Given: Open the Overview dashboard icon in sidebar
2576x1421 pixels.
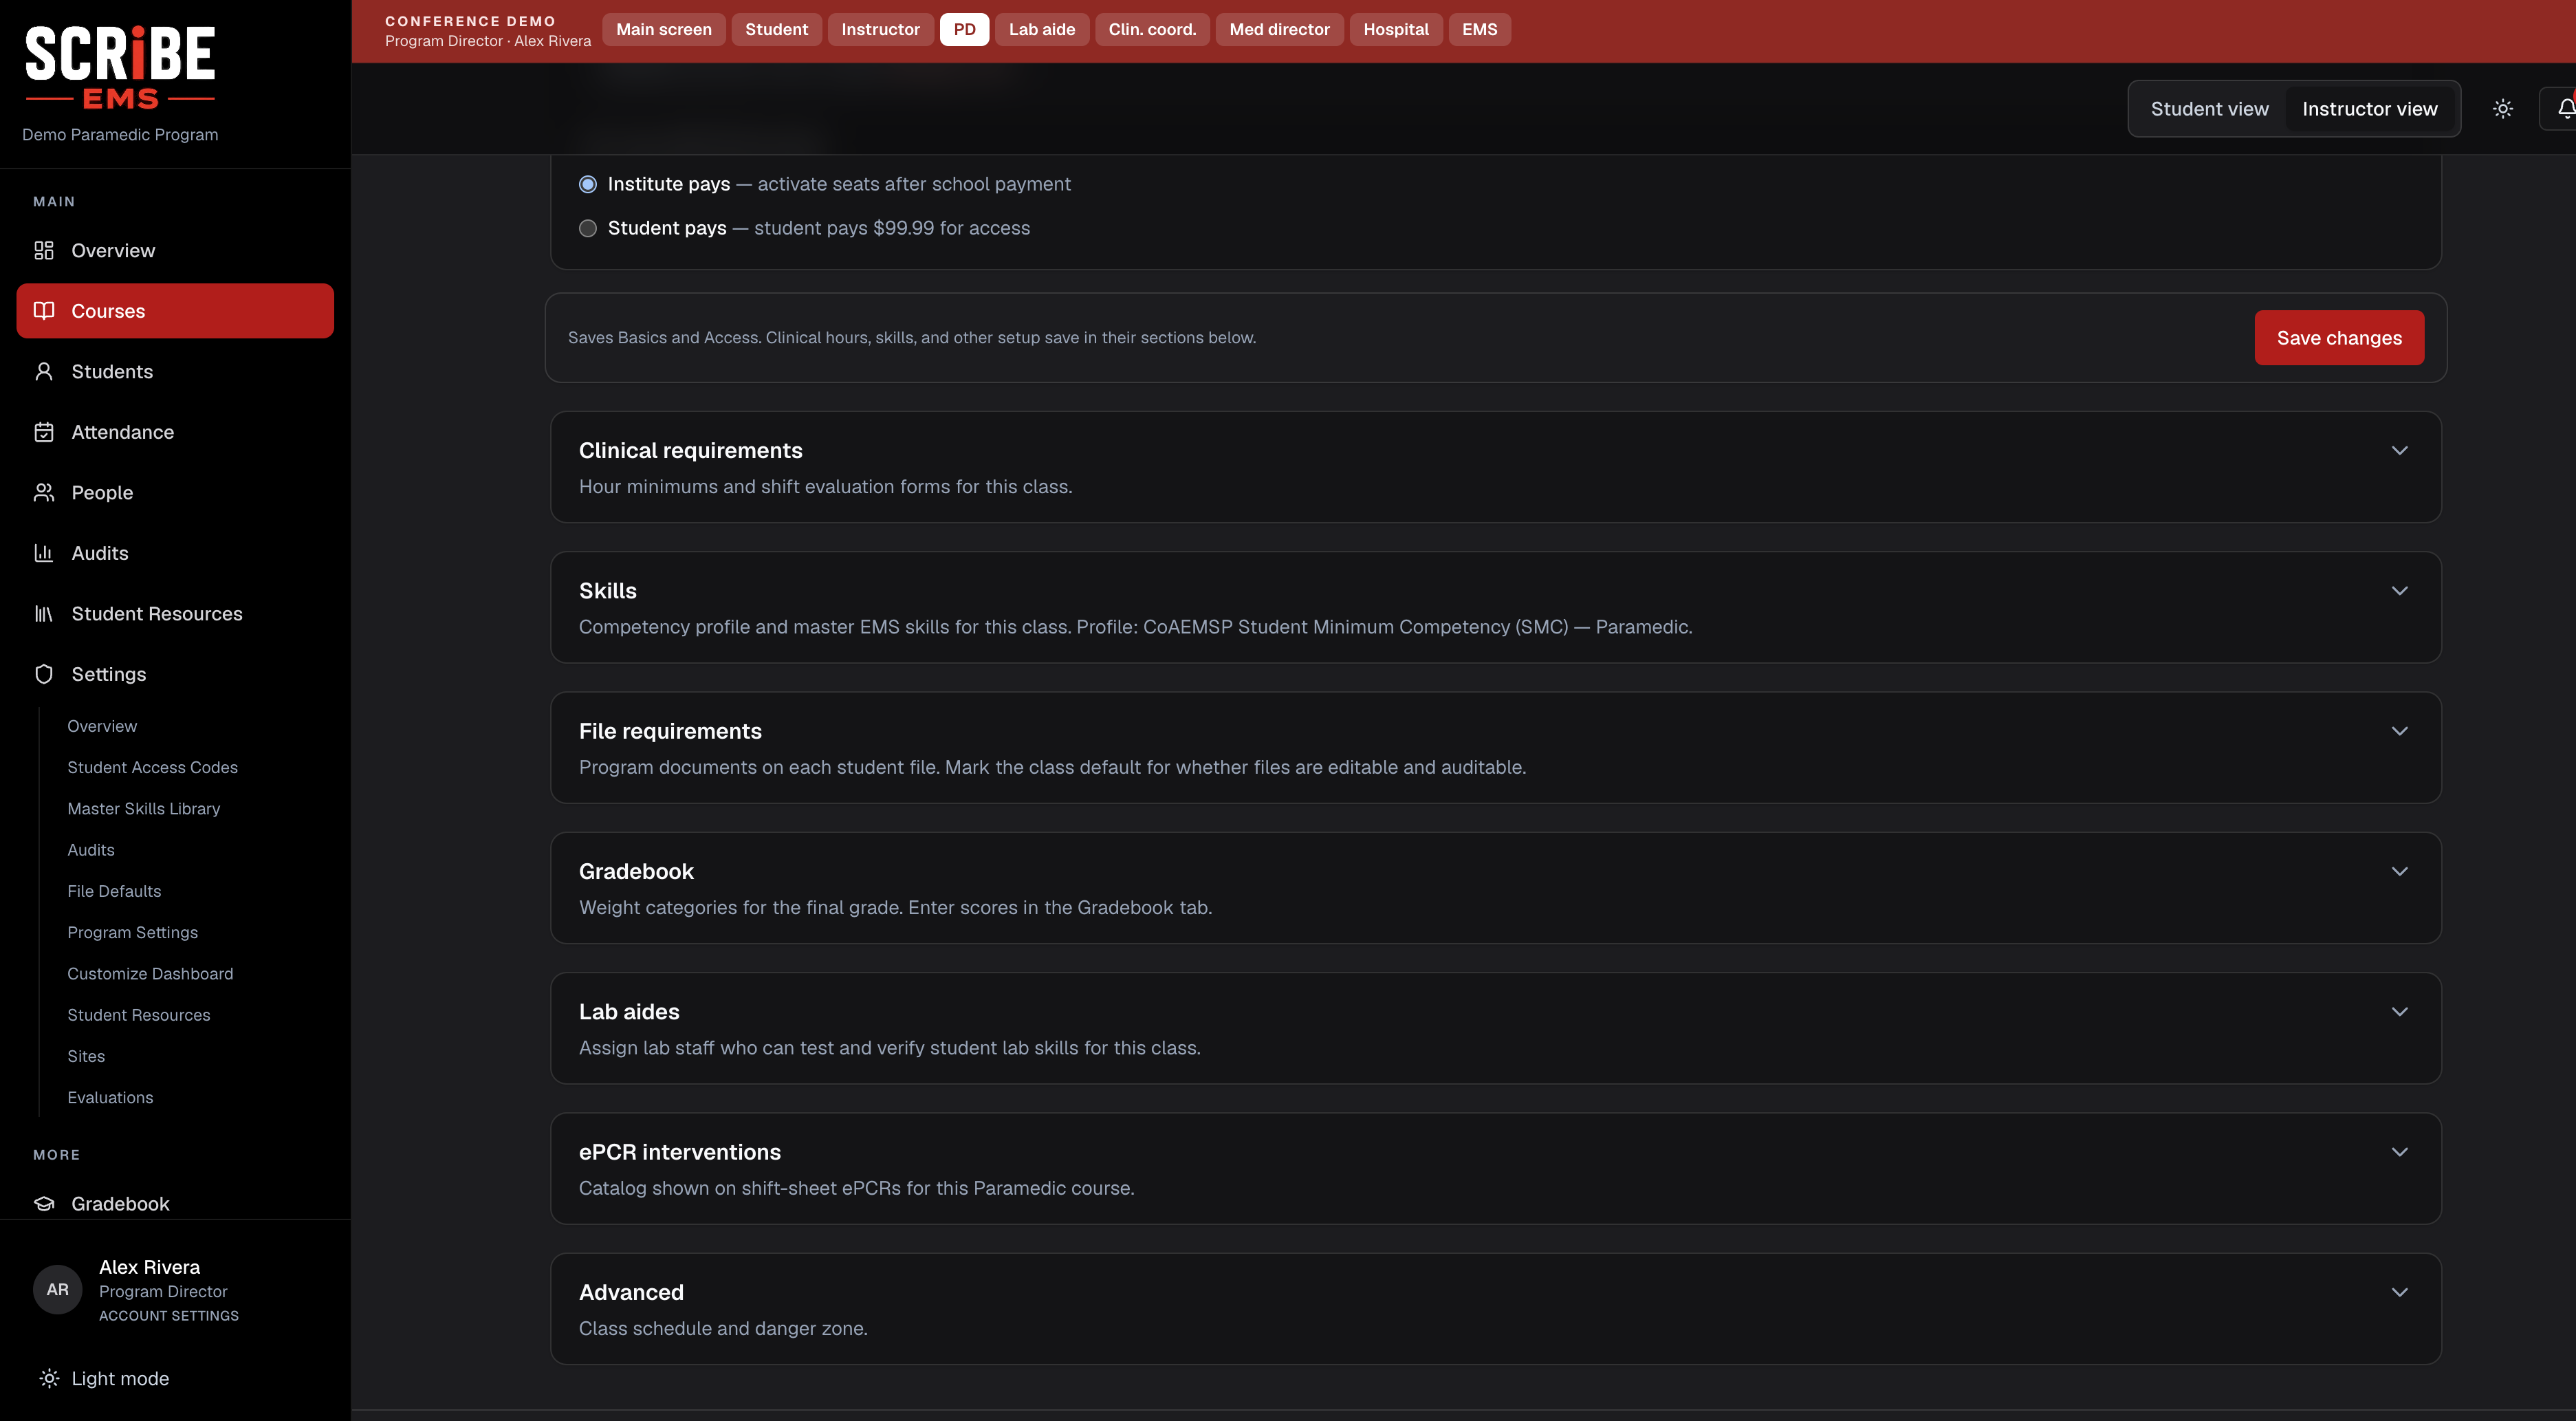Looking at the screenshot, I should 44,250.
